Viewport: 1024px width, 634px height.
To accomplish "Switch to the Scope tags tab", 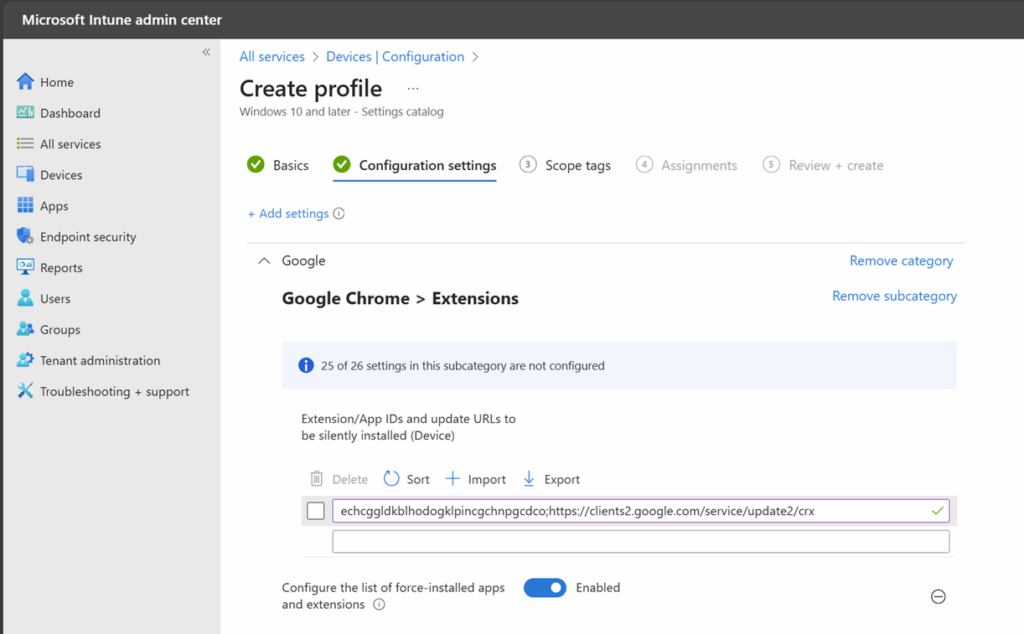I will pos(566,165).
